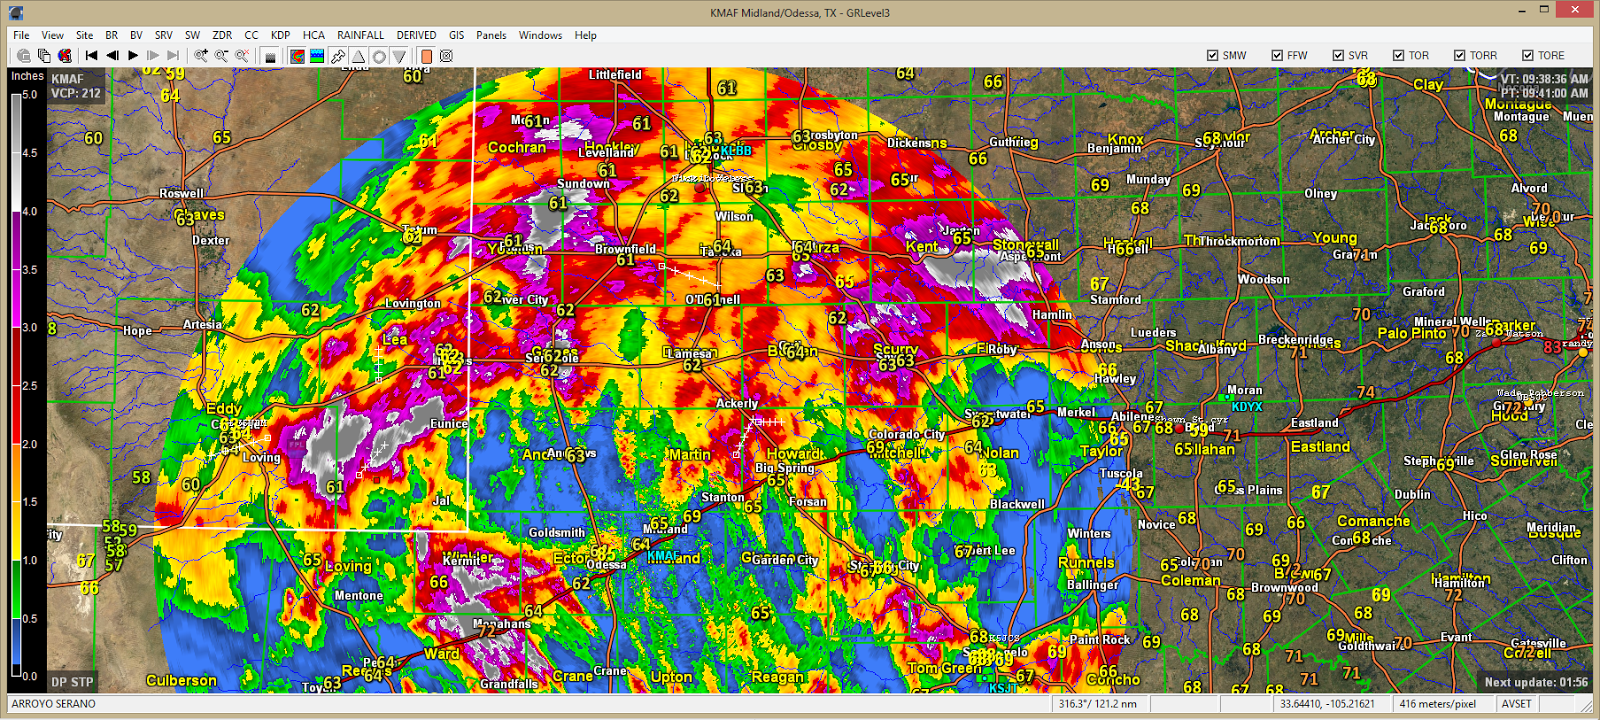Play the radar animation loop
The height and width of the screenshot is (720, 1600).
[133, 56]
